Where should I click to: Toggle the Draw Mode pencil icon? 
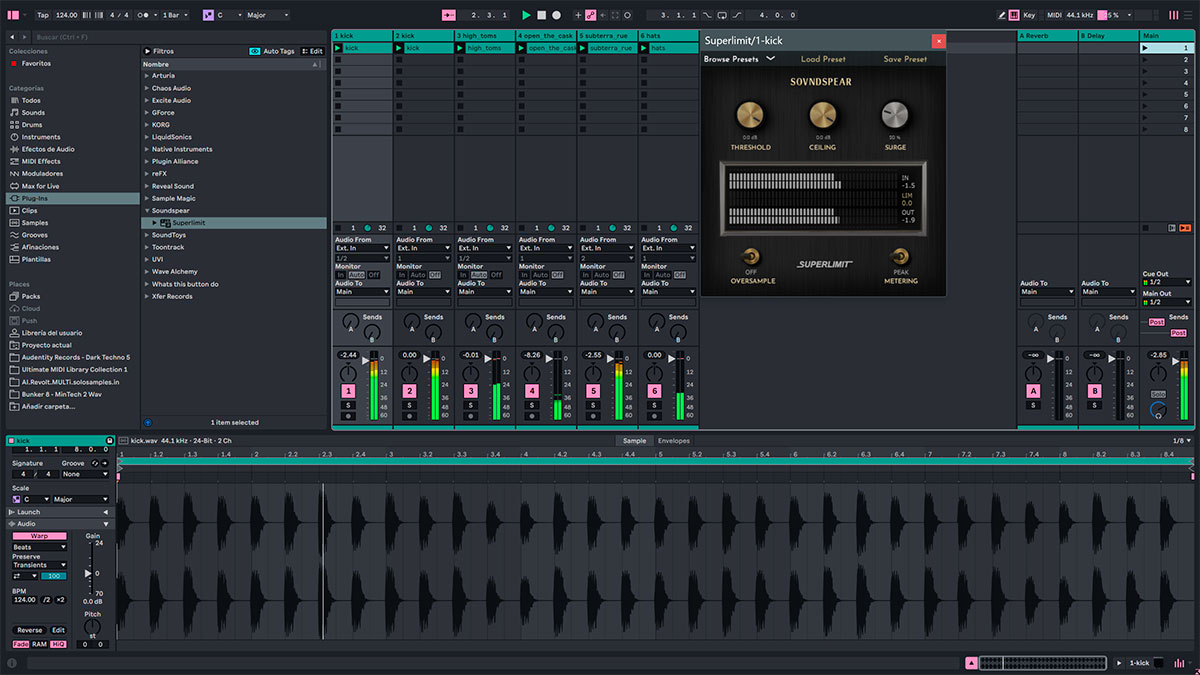pyautogui.click(x=1002, y=15)
